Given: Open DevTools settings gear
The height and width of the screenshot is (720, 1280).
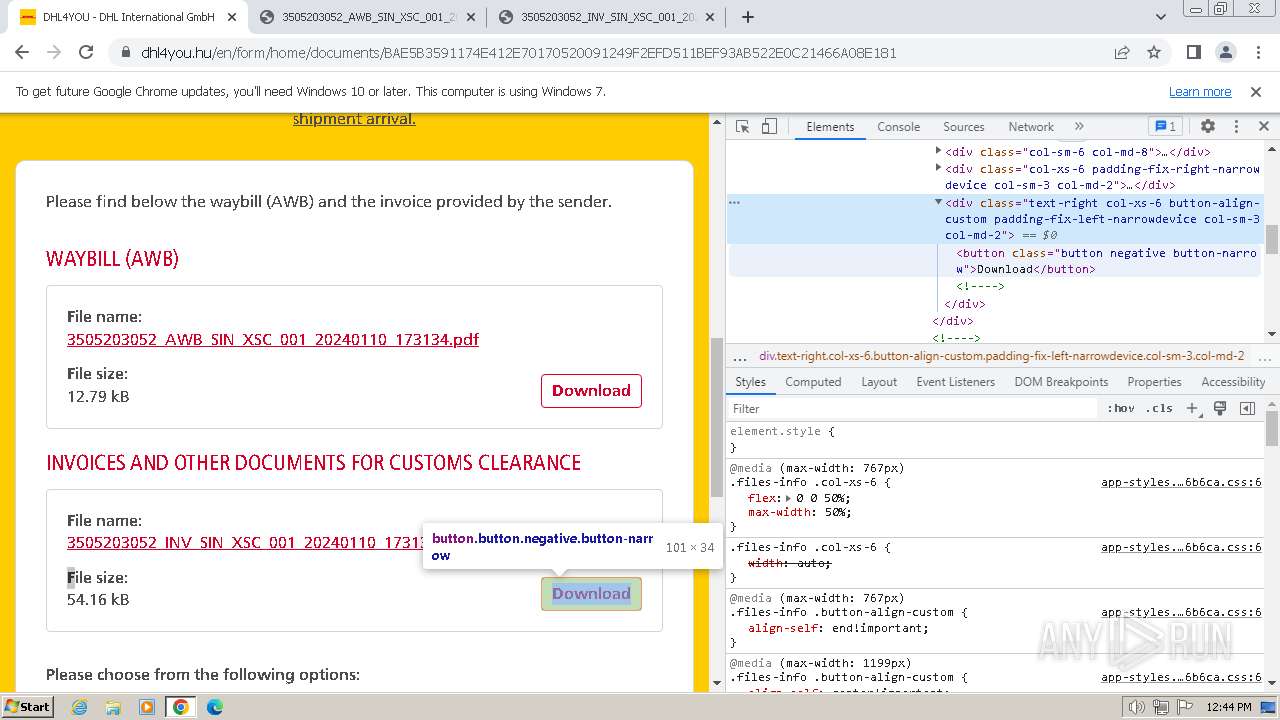Looking at the screenshot, I should click(x=1208, y=127).
